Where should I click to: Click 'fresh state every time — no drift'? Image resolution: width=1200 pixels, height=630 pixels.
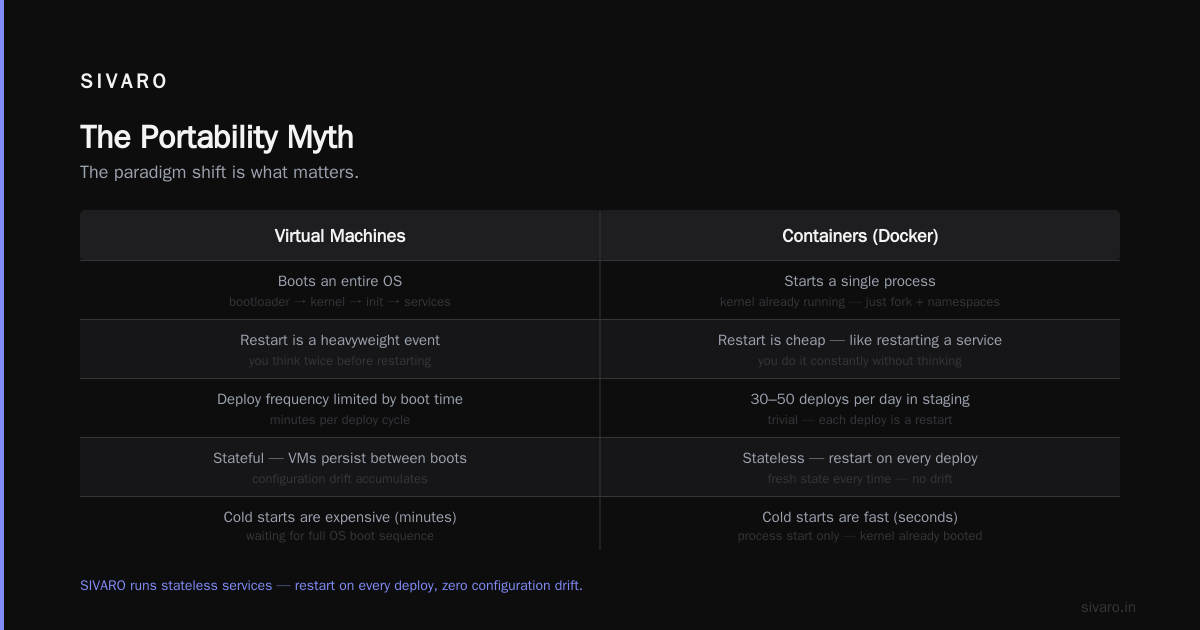pyautogui.click(x=860, y=478)
